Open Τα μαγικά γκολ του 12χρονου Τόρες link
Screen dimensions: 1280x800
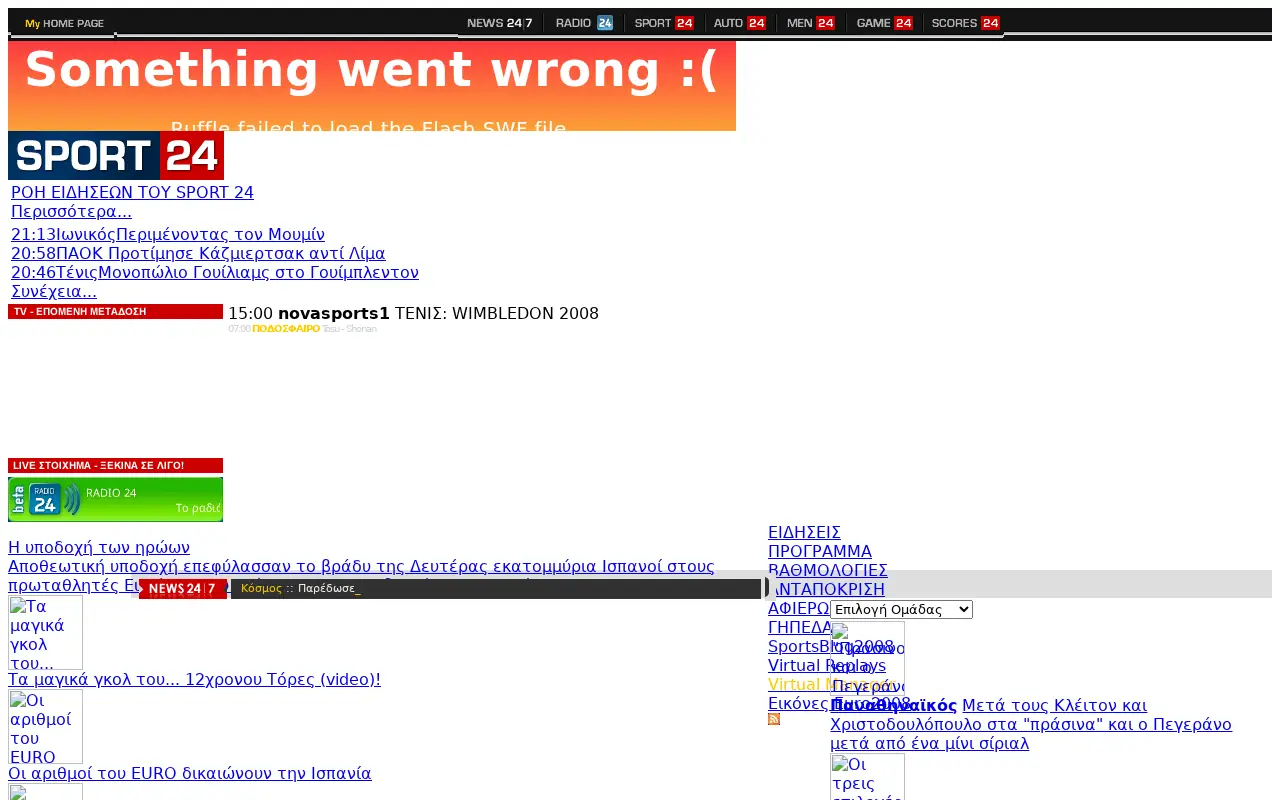[x=194, y=680]
